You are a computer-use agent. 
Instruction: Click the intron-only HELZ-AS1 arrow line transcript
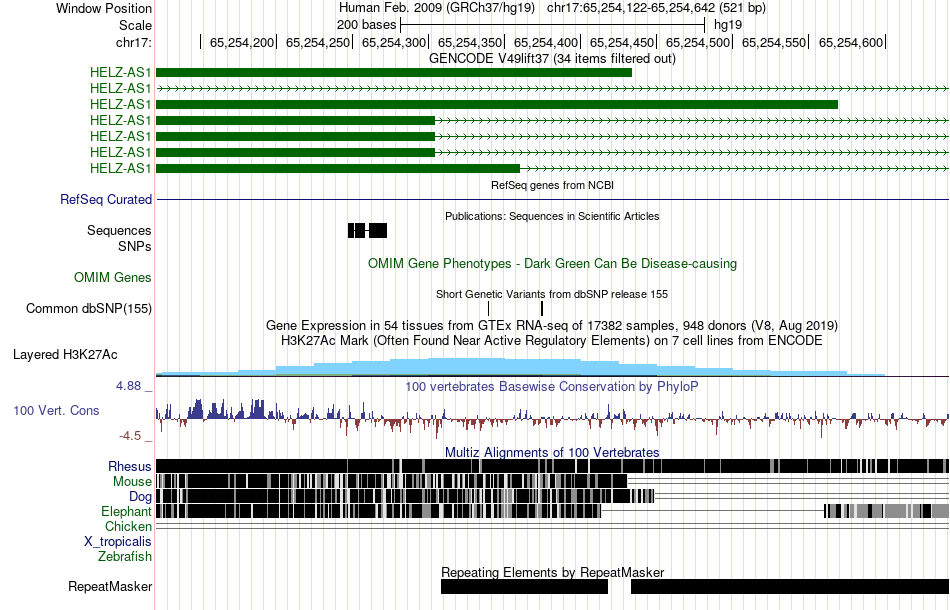[x=552, y=88]
